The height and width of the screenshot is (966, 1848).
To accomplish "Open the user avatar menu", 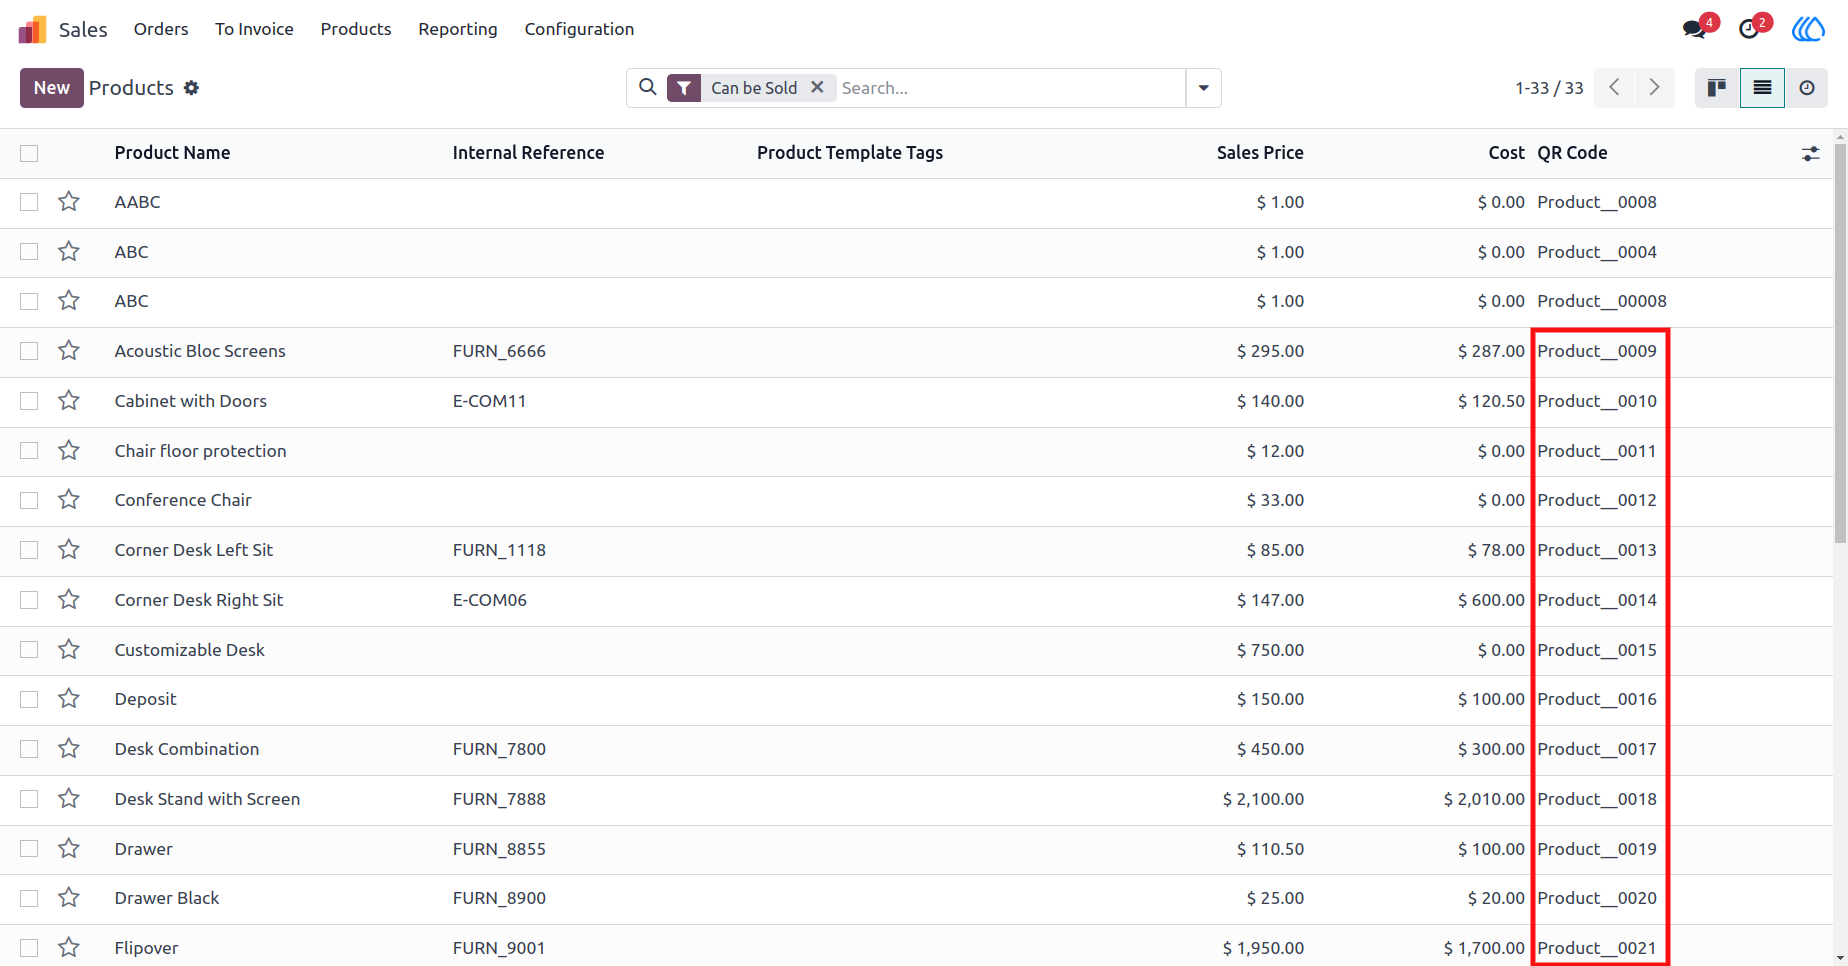I will point(1807,29).
